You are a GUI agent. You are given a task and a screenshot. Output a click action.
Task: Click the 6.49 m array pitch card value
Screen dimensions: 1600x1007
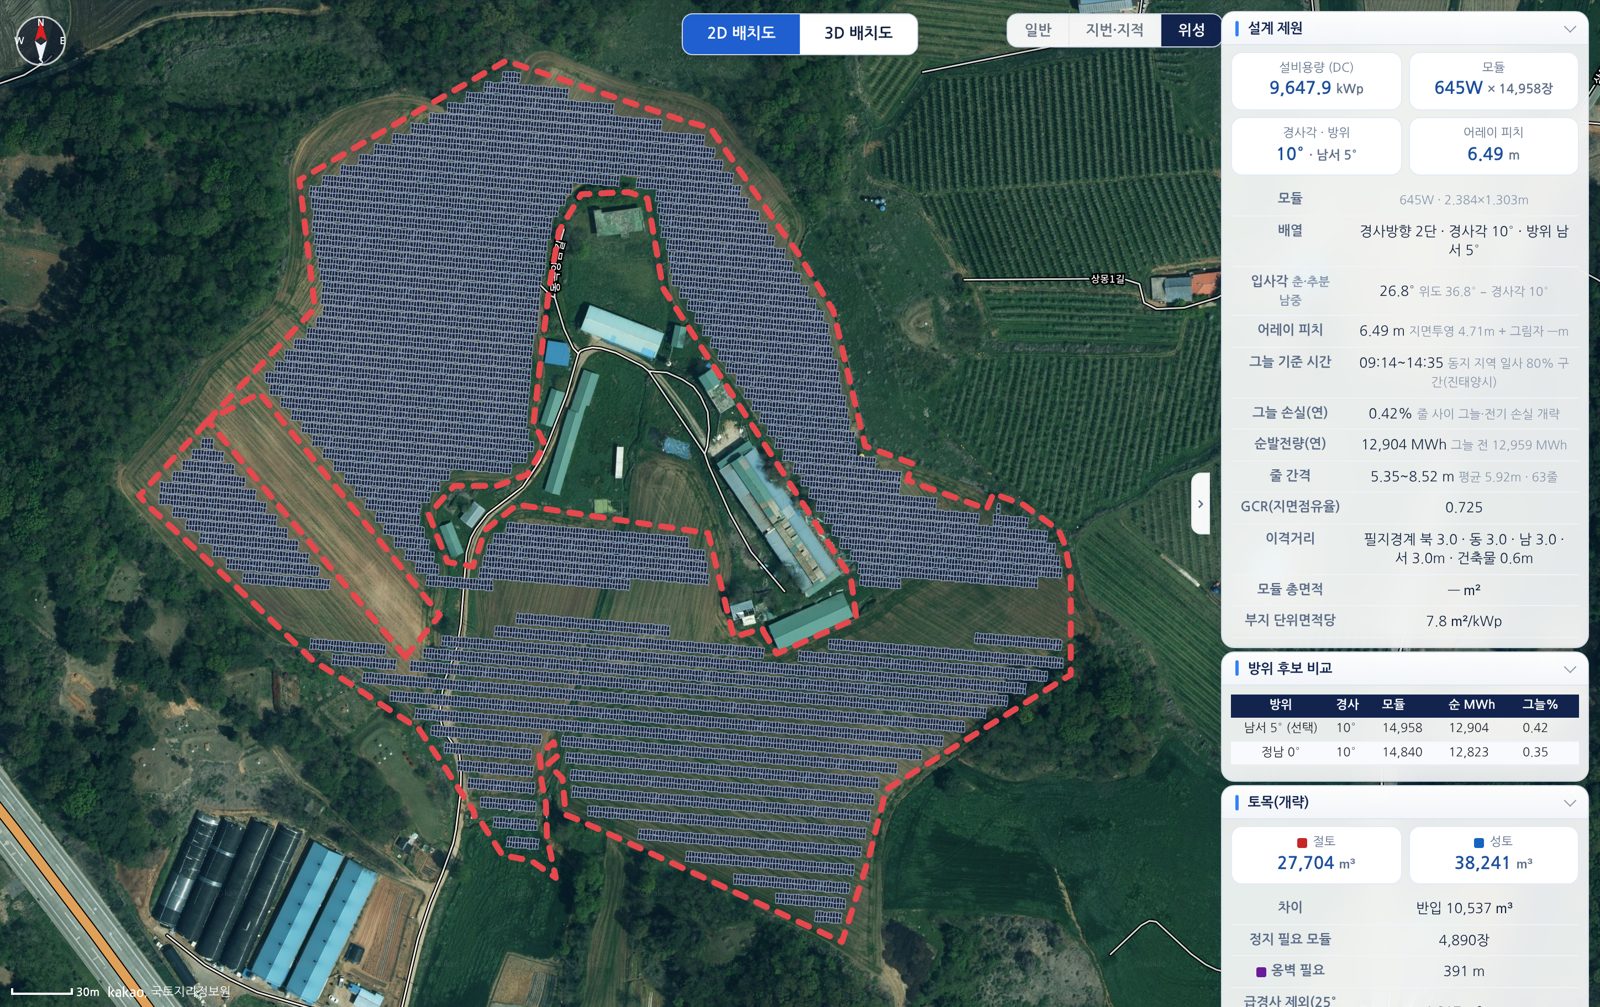pos(1493,154)
